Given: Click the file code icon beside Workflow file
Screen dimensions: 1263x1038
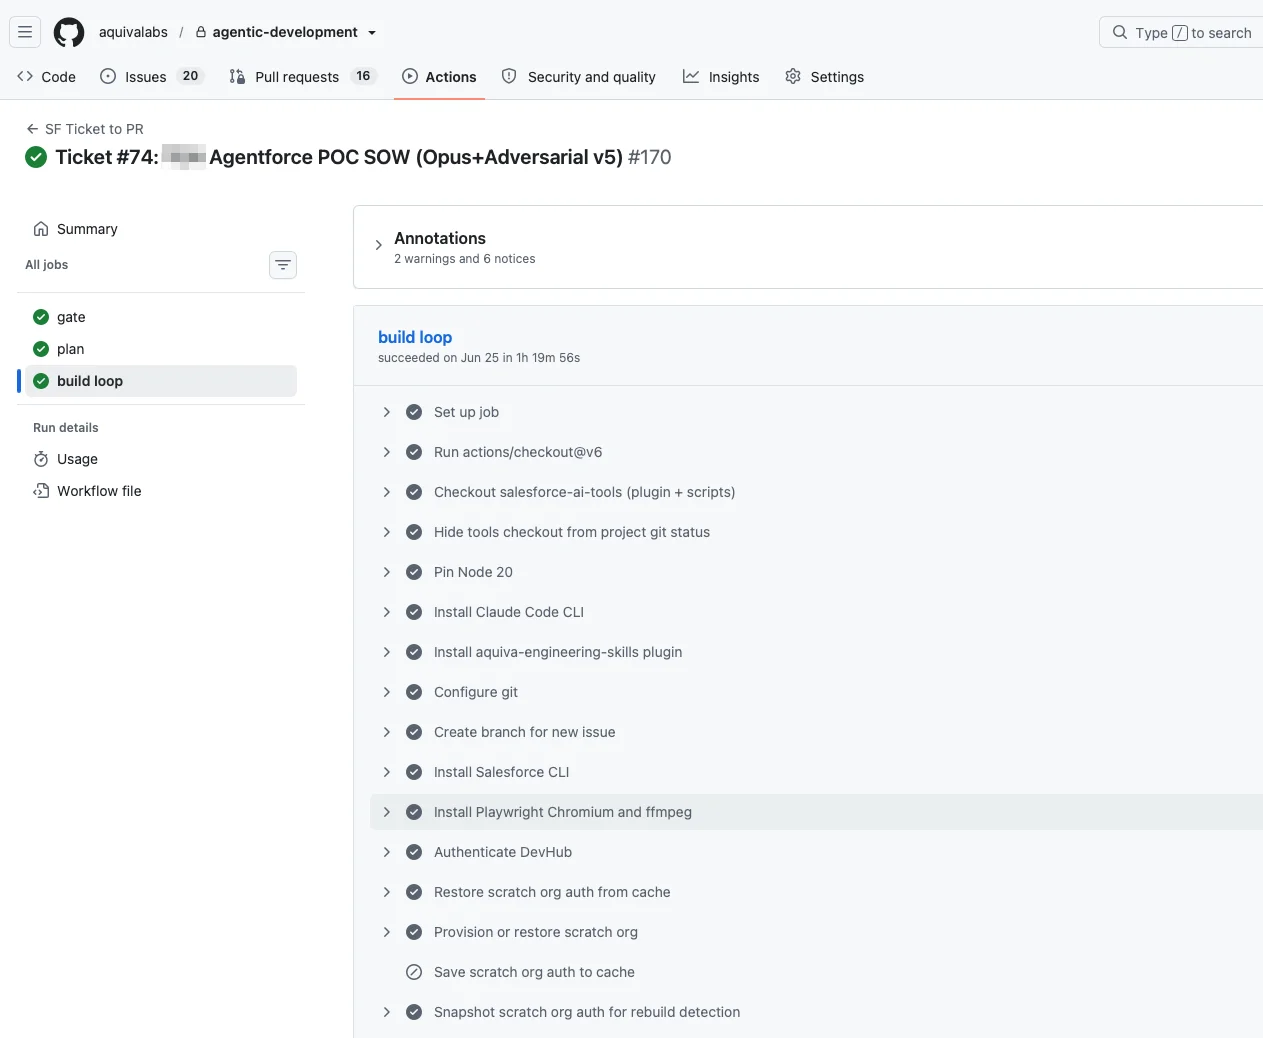Looking at the screenshot, I should (41, 491).
